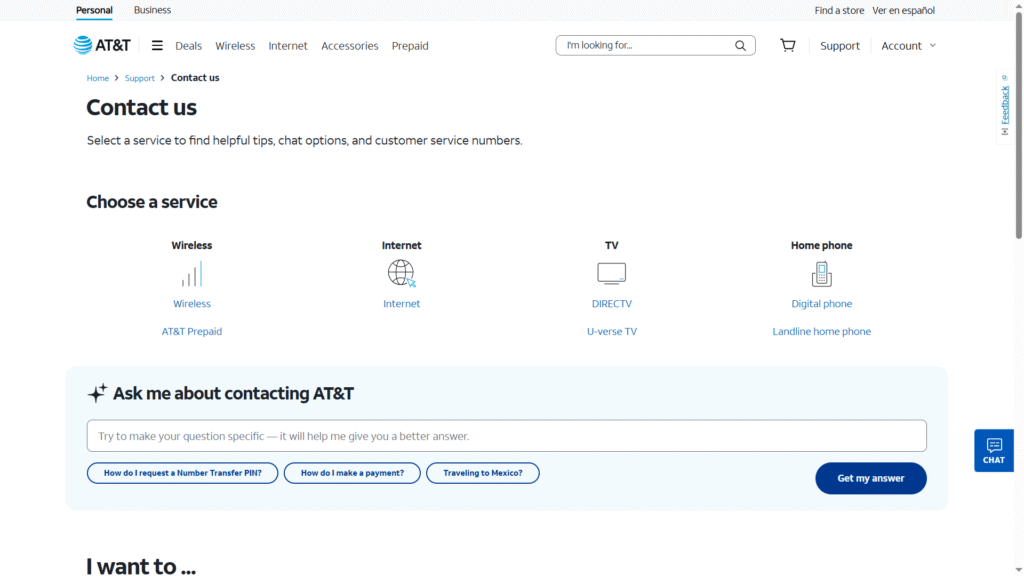
Task: Open the hamburger navigation menu
Action: 157,44
